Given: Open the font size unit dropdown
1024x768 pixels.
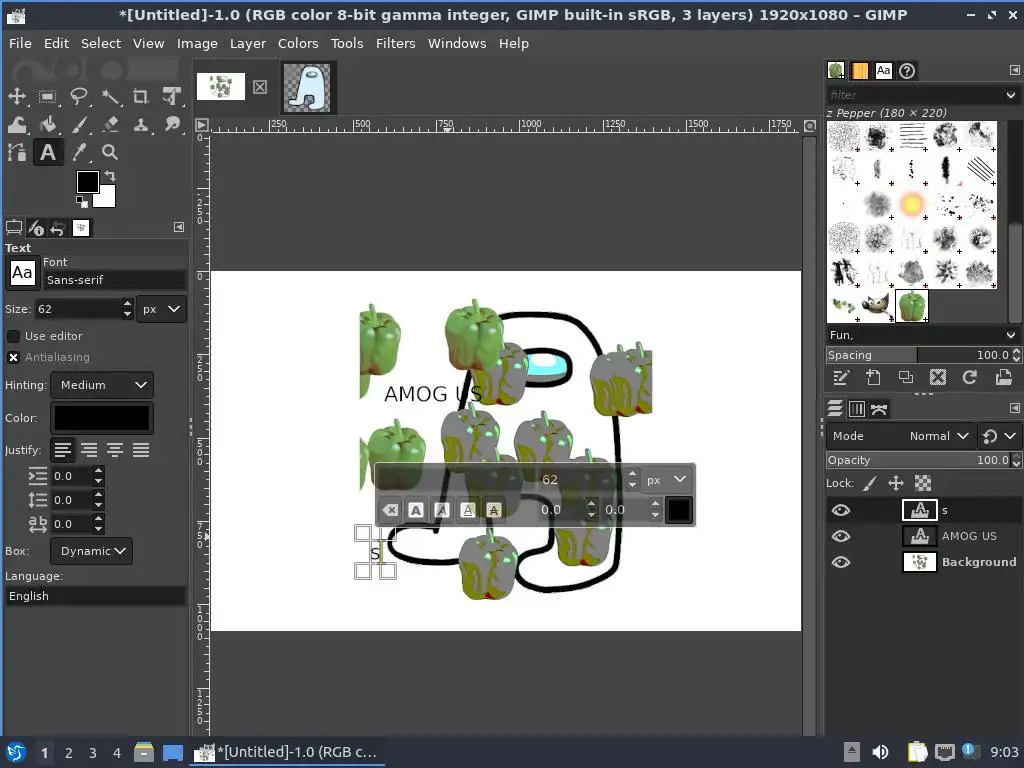Looking at the screenshot, I should tap(161, 309).
